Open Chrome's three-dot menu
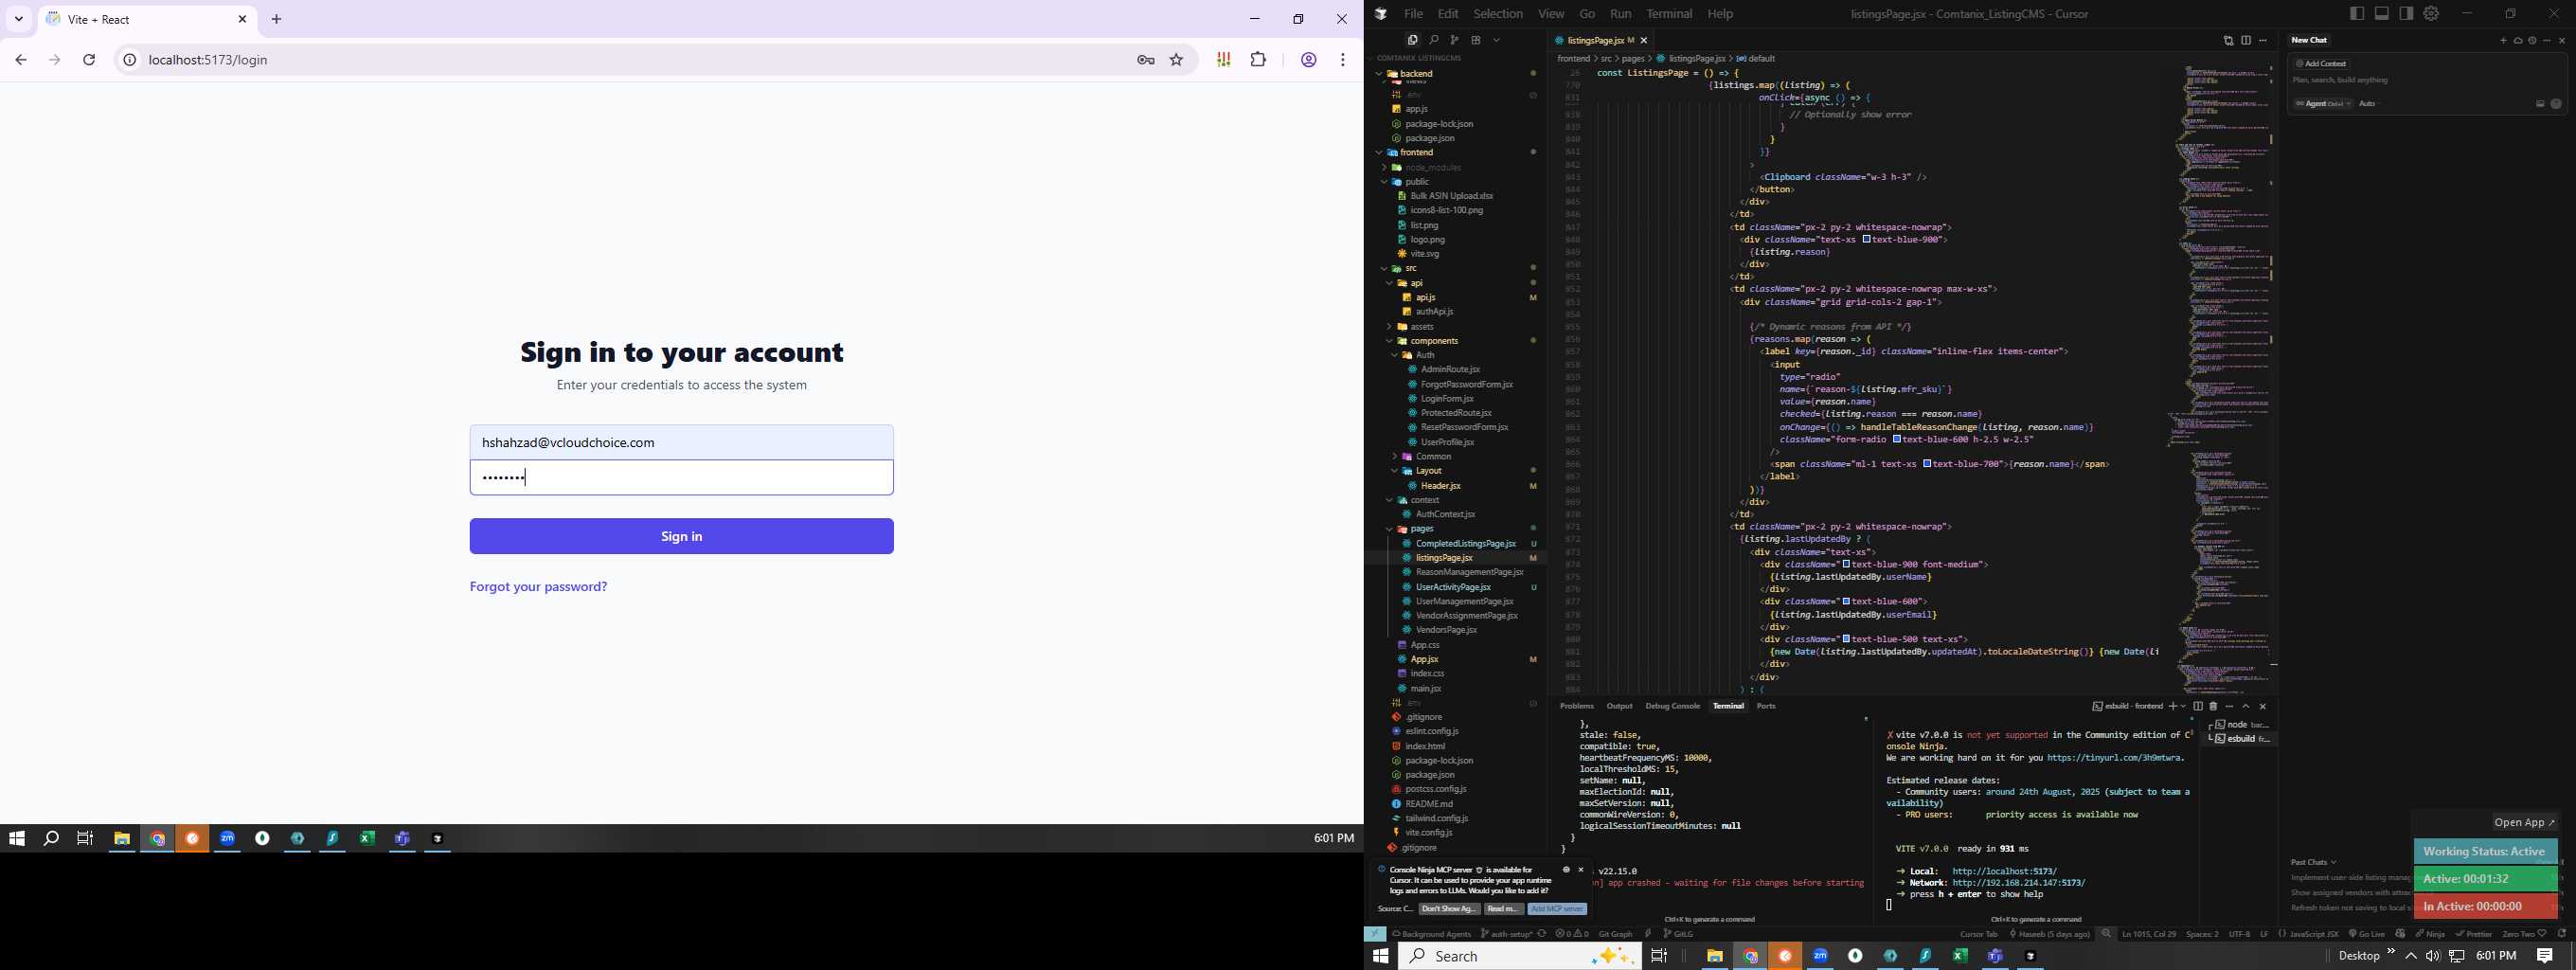The image size is (2576, 970). (1343, 60)
